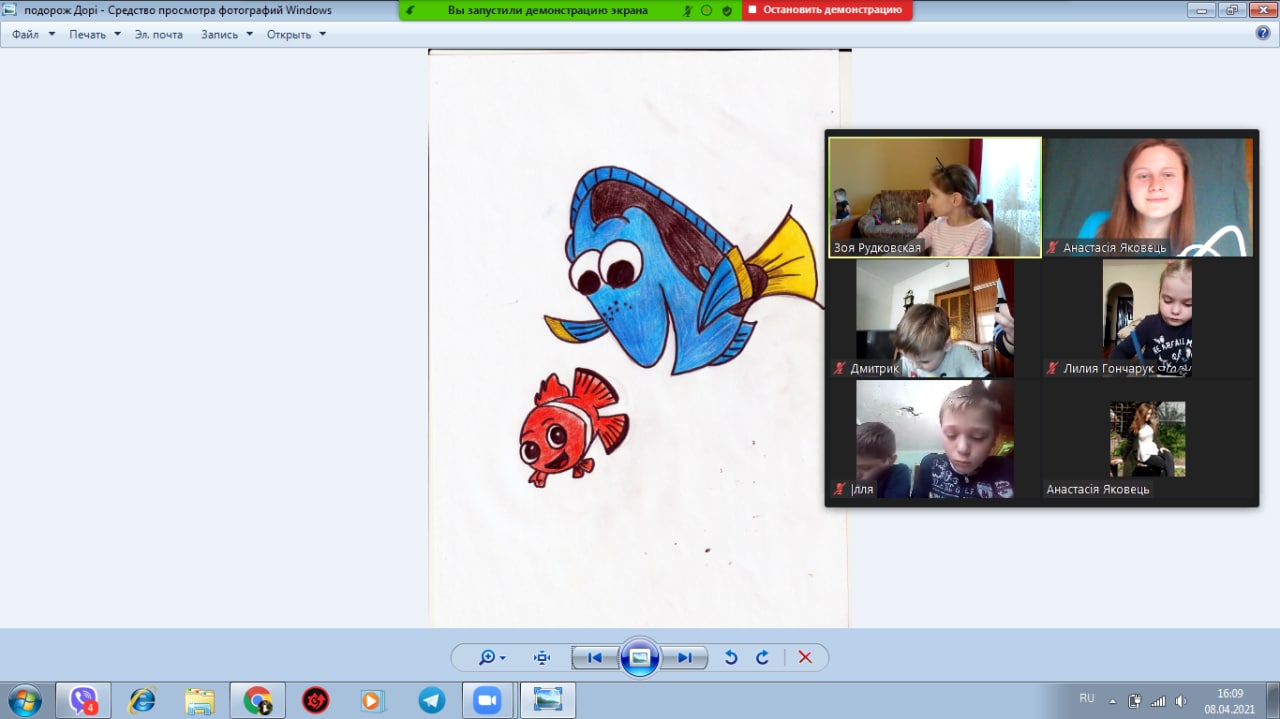The image size is (1280, 719).
Task: Click the Show Desktop strip at taskbar end
Action: pyautogui.click(x=1273, y=700)
